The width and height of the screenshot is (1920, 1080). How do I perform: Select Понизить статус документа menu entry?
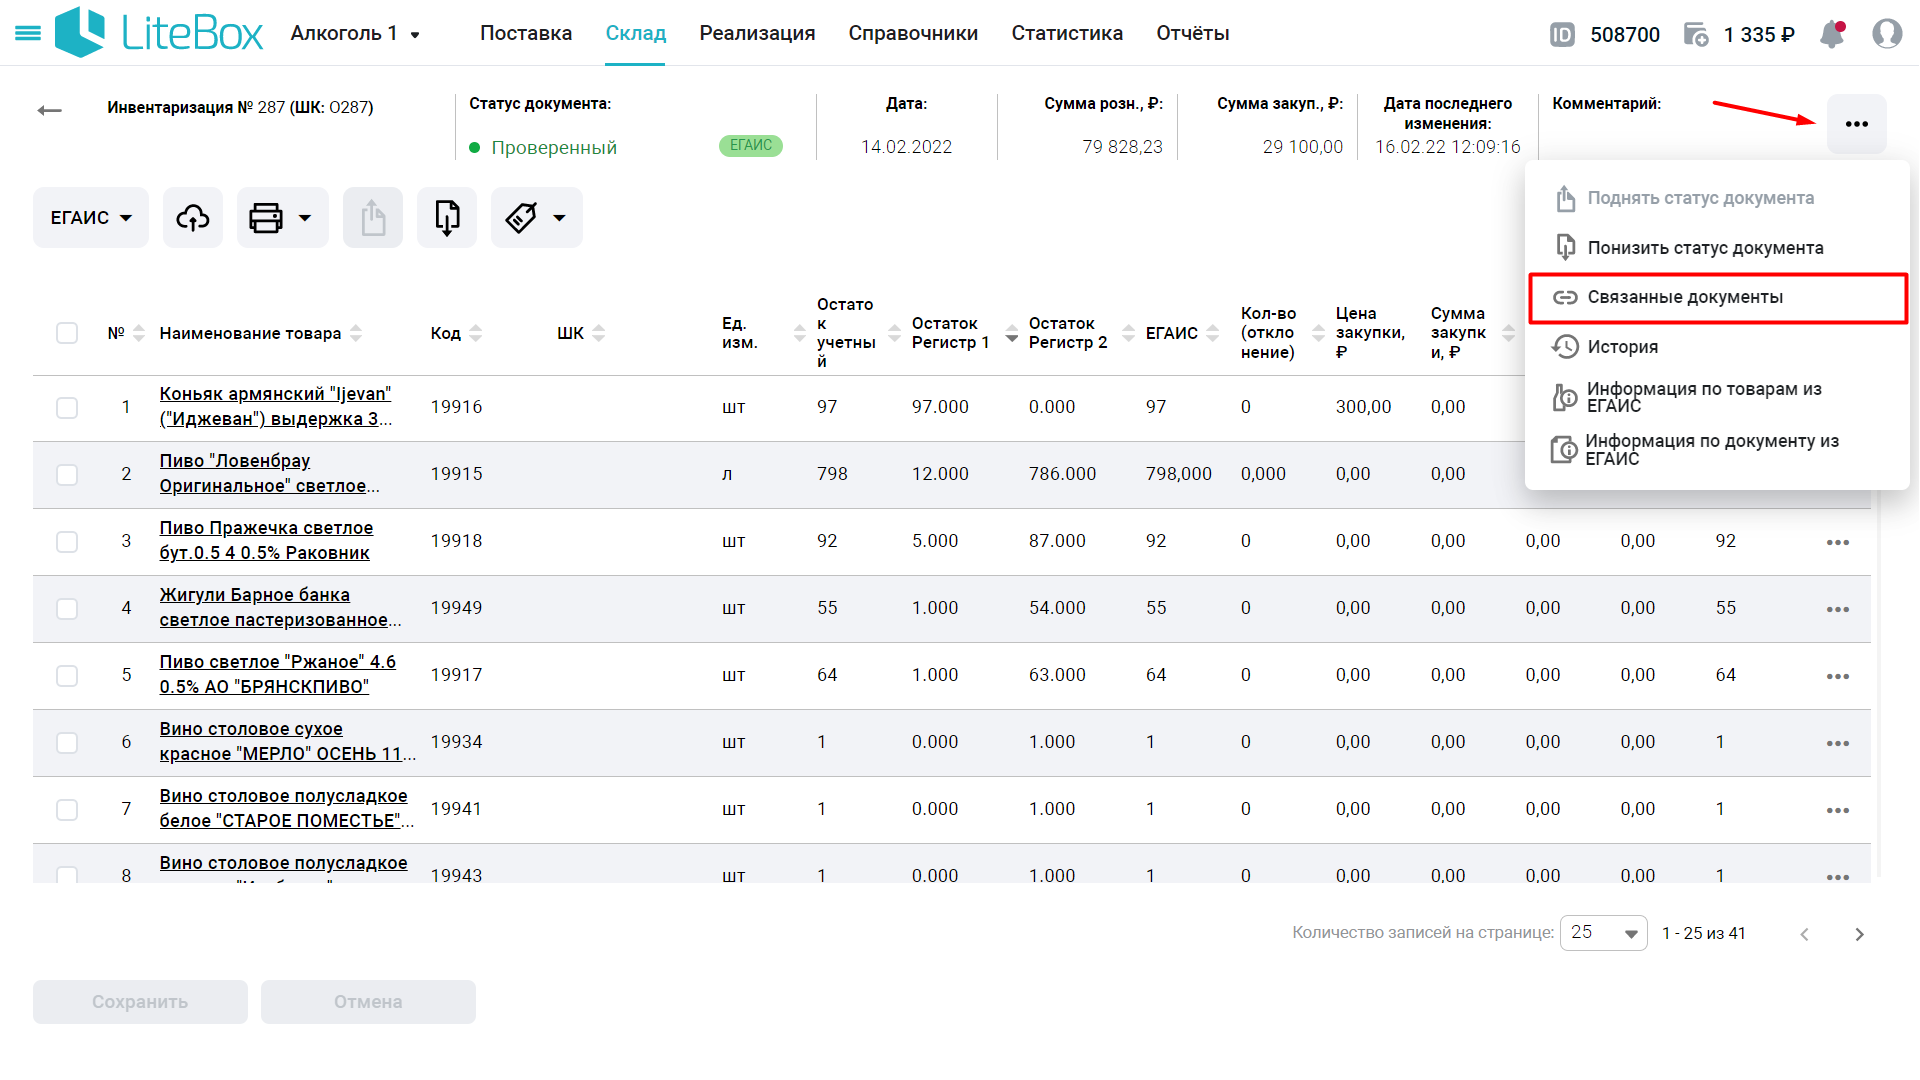pyautogui.click(x=1718, y=248)
